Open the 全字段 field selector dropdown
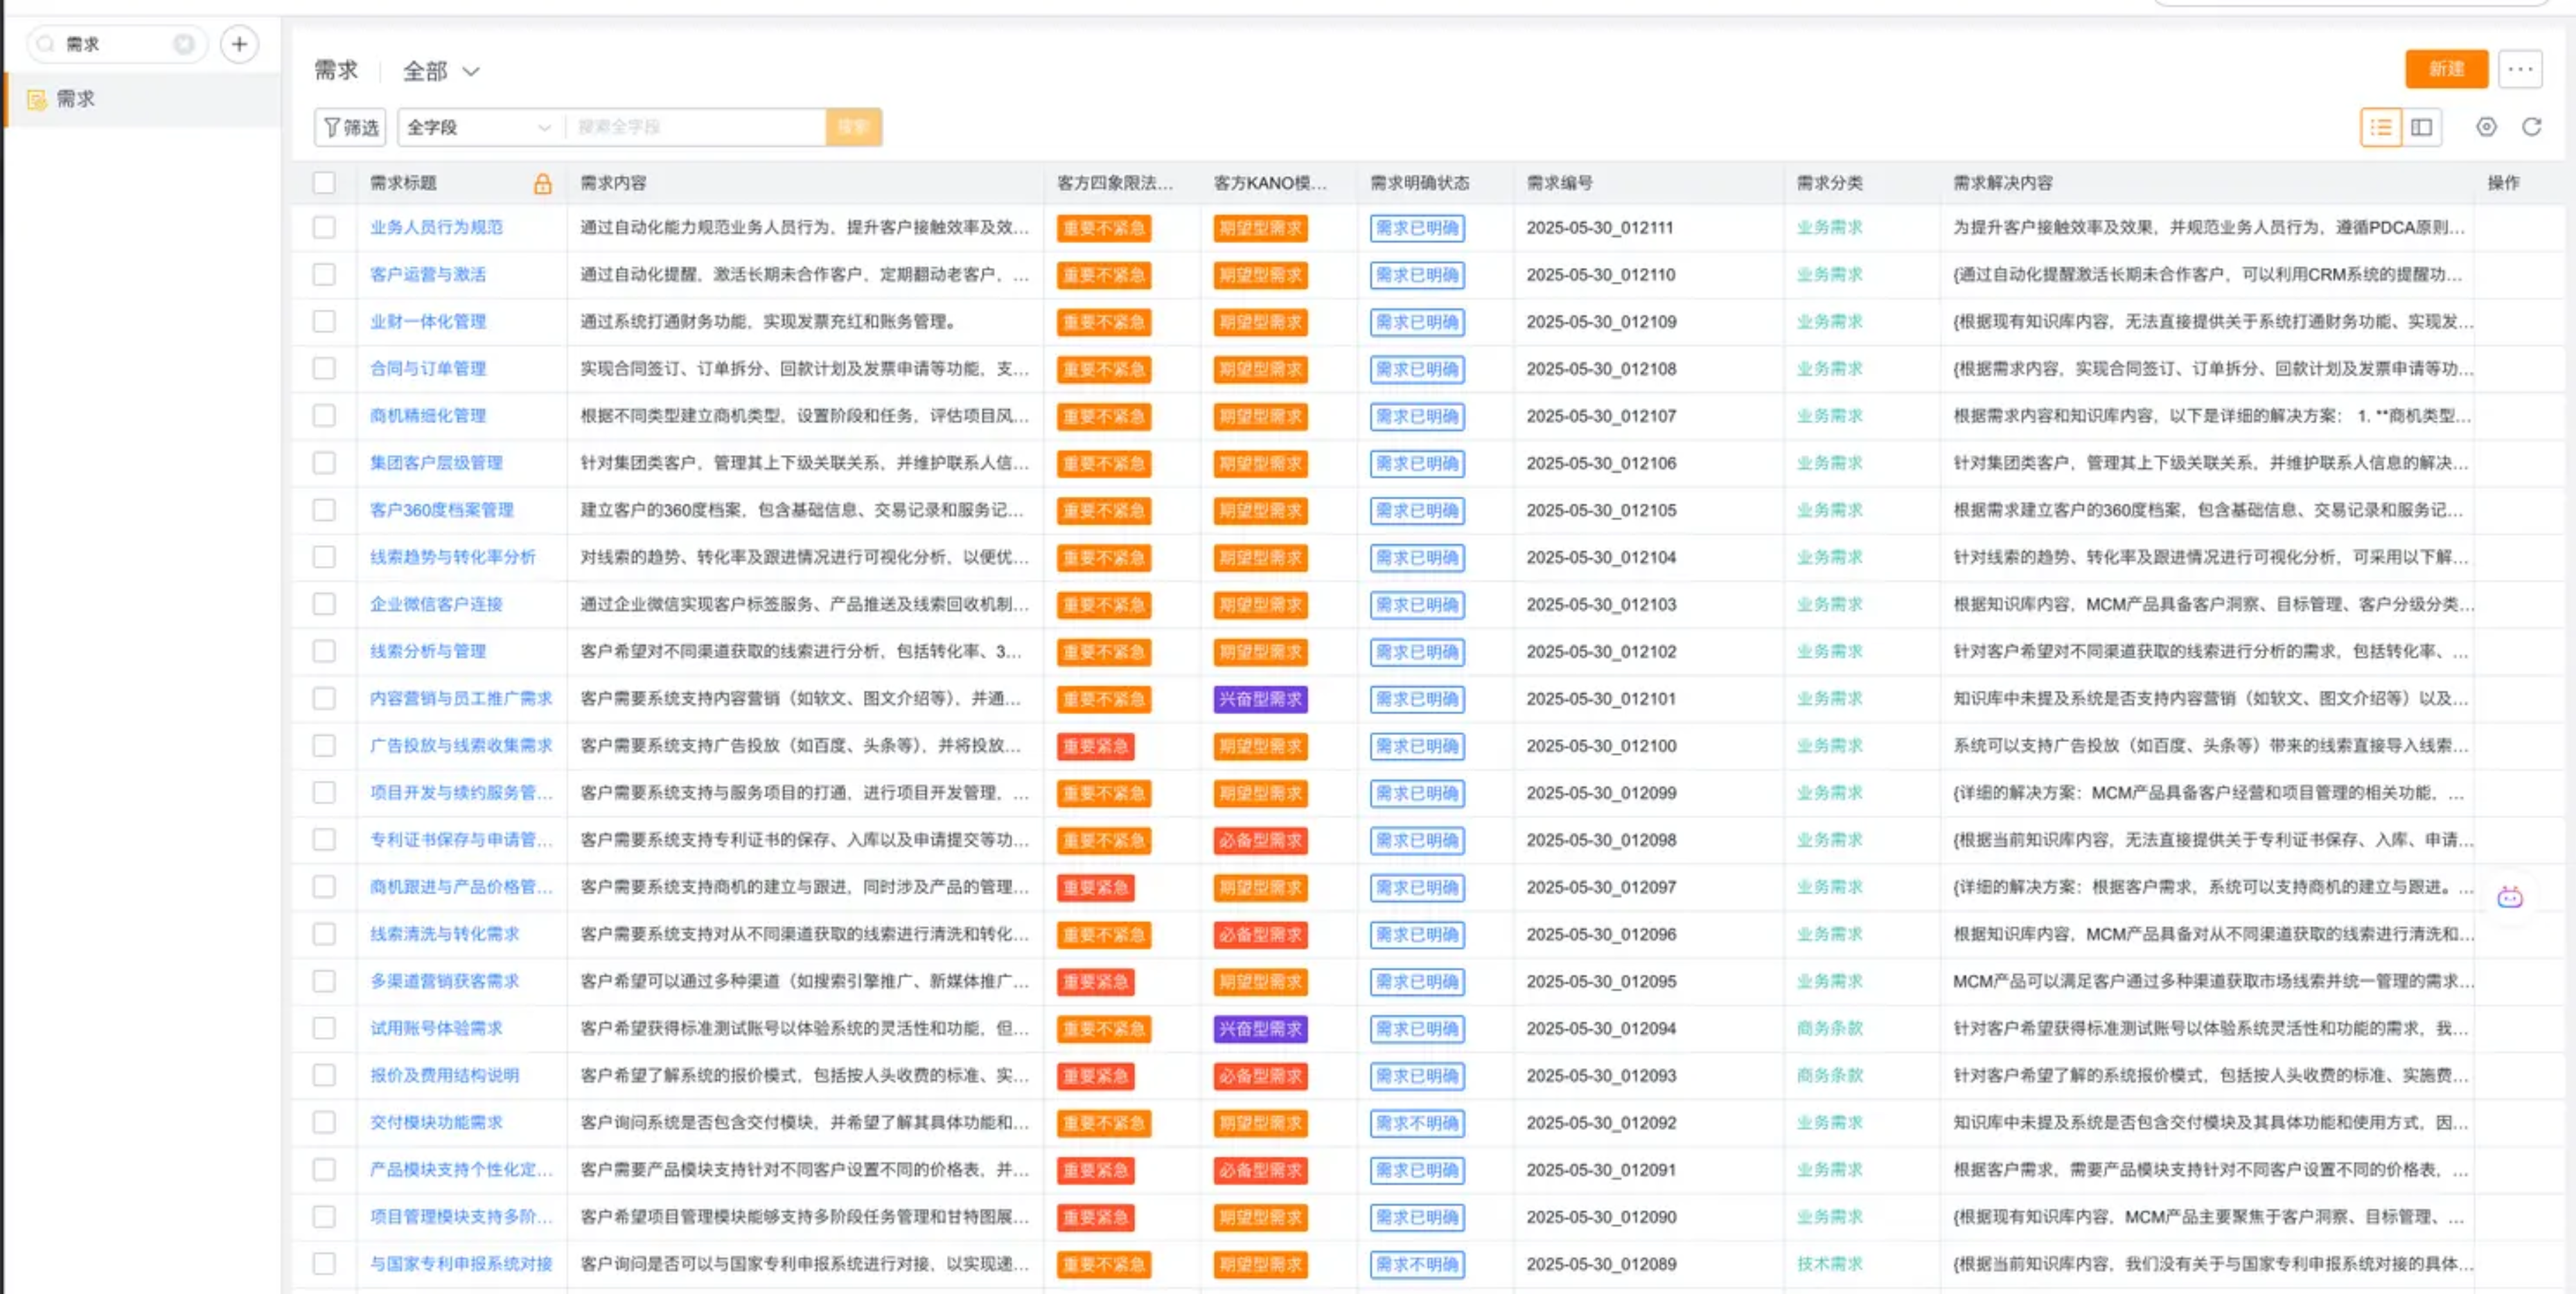2576x1294 pixels. coord(478,127)
